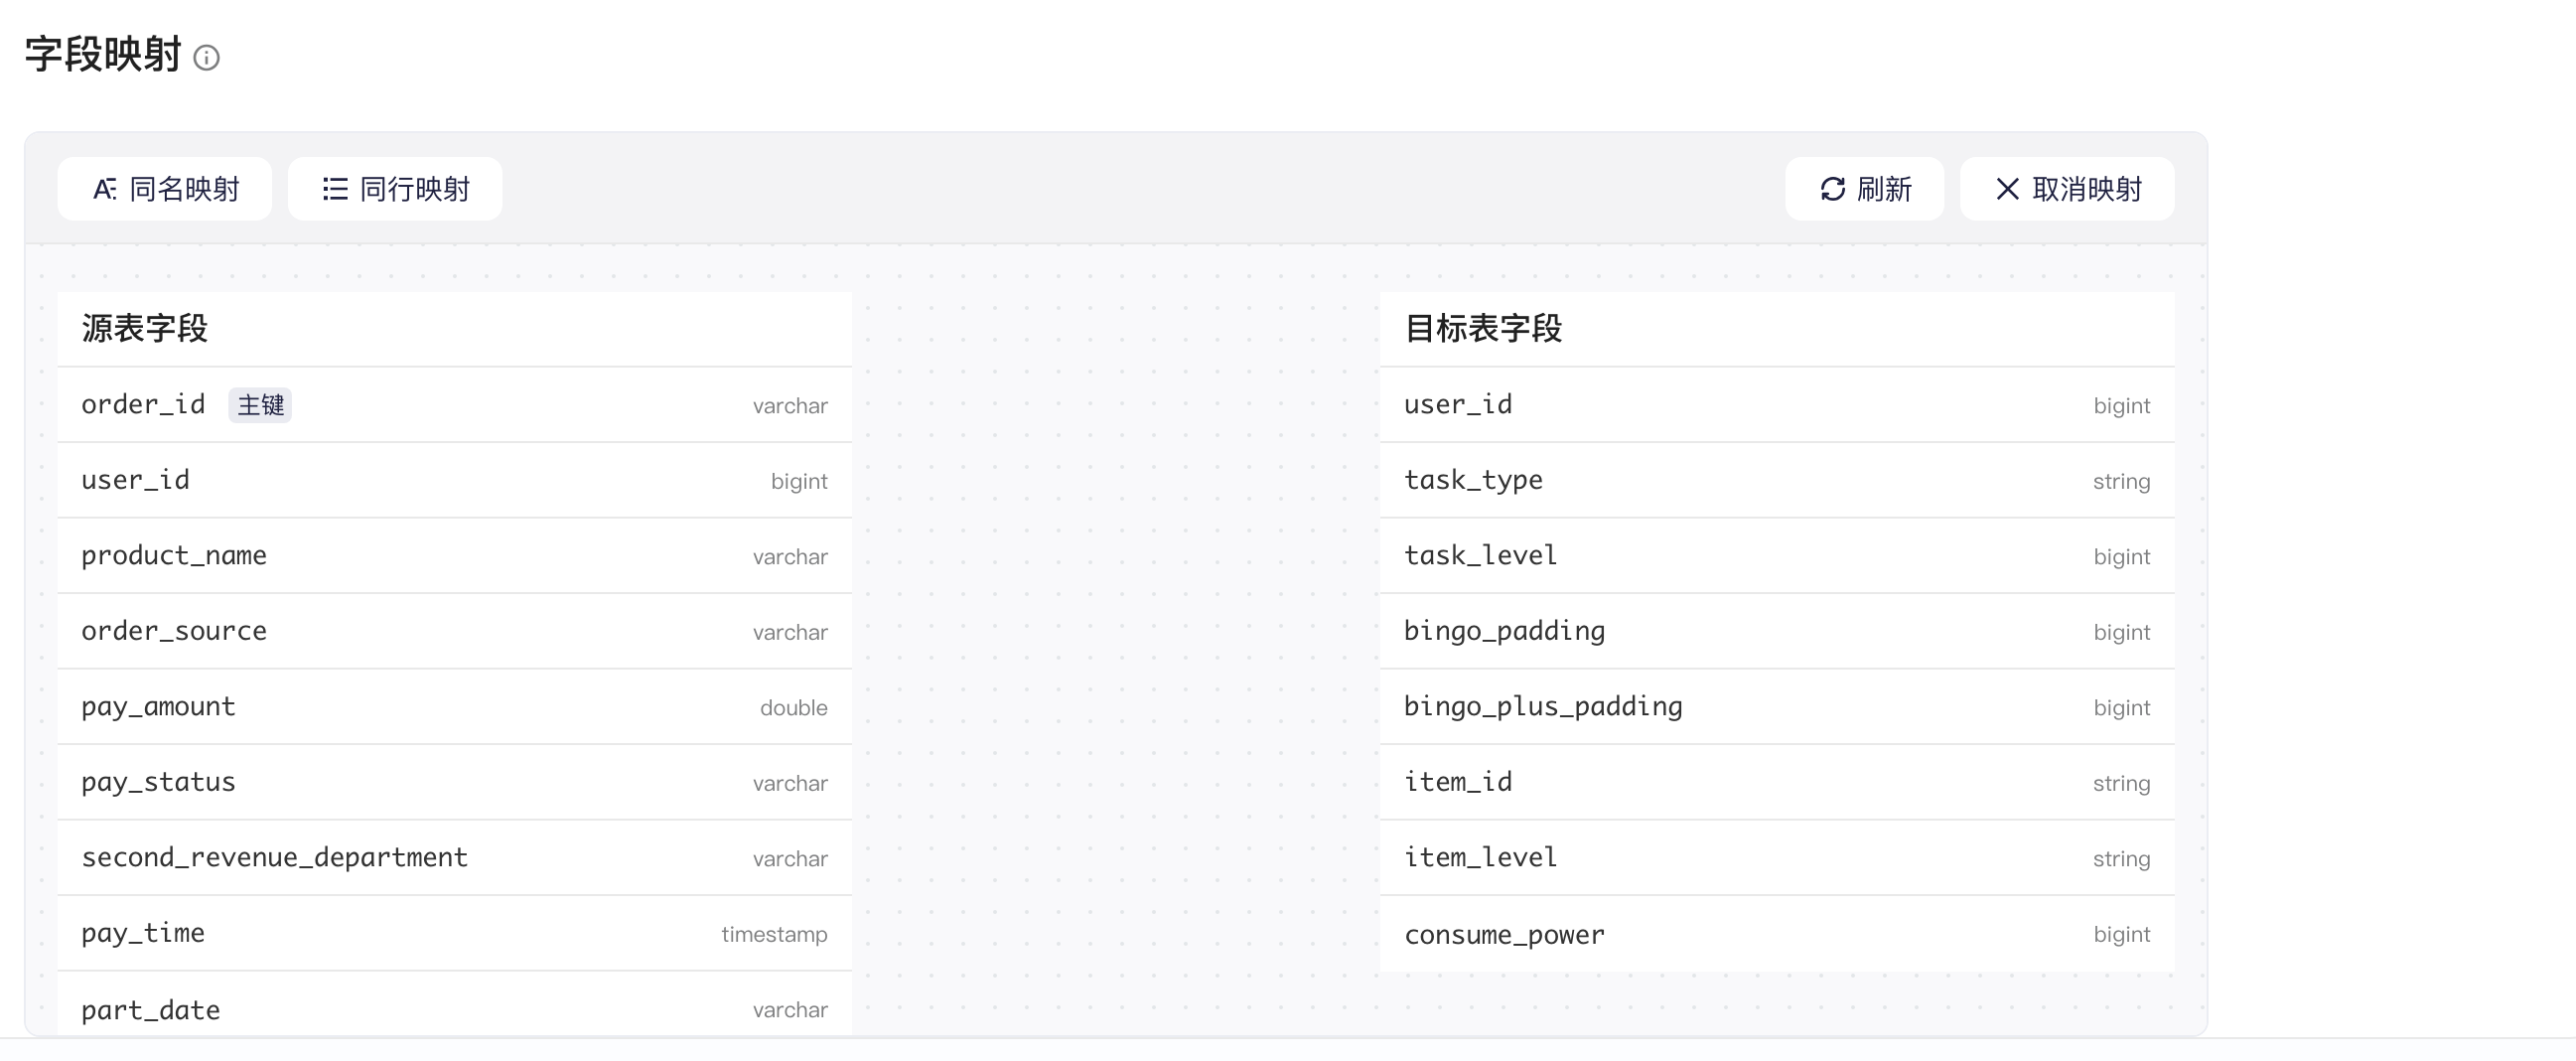Select source field pay_status
2576x1061 pixels.
click(x=455, y=783)
